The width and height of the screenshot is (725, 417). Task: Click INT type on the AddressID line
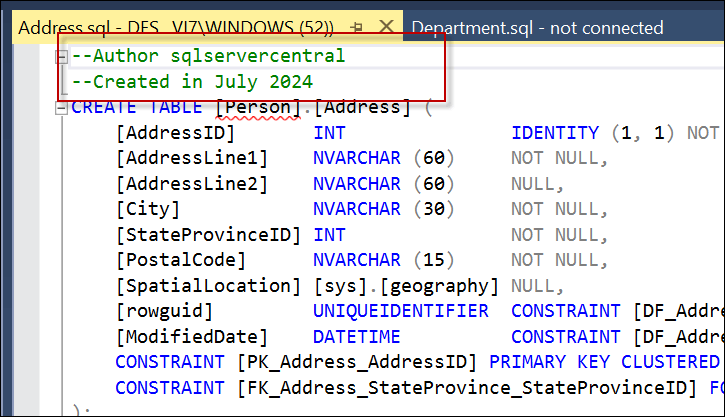coord(329,133)
